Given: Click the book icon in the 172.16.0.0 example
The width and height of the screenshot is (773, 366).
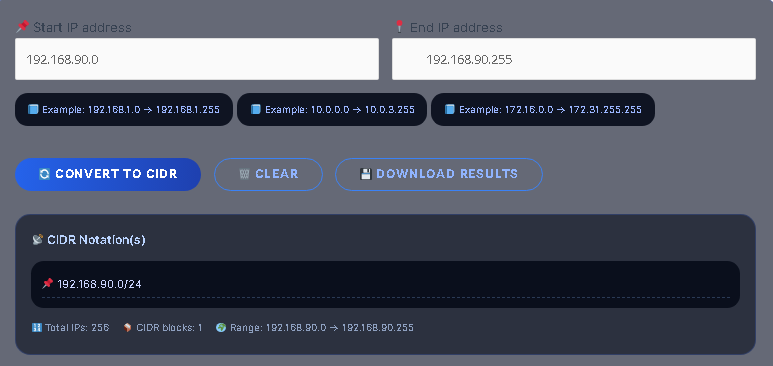Looking at the screenshot, I should (x=450, y=110).
